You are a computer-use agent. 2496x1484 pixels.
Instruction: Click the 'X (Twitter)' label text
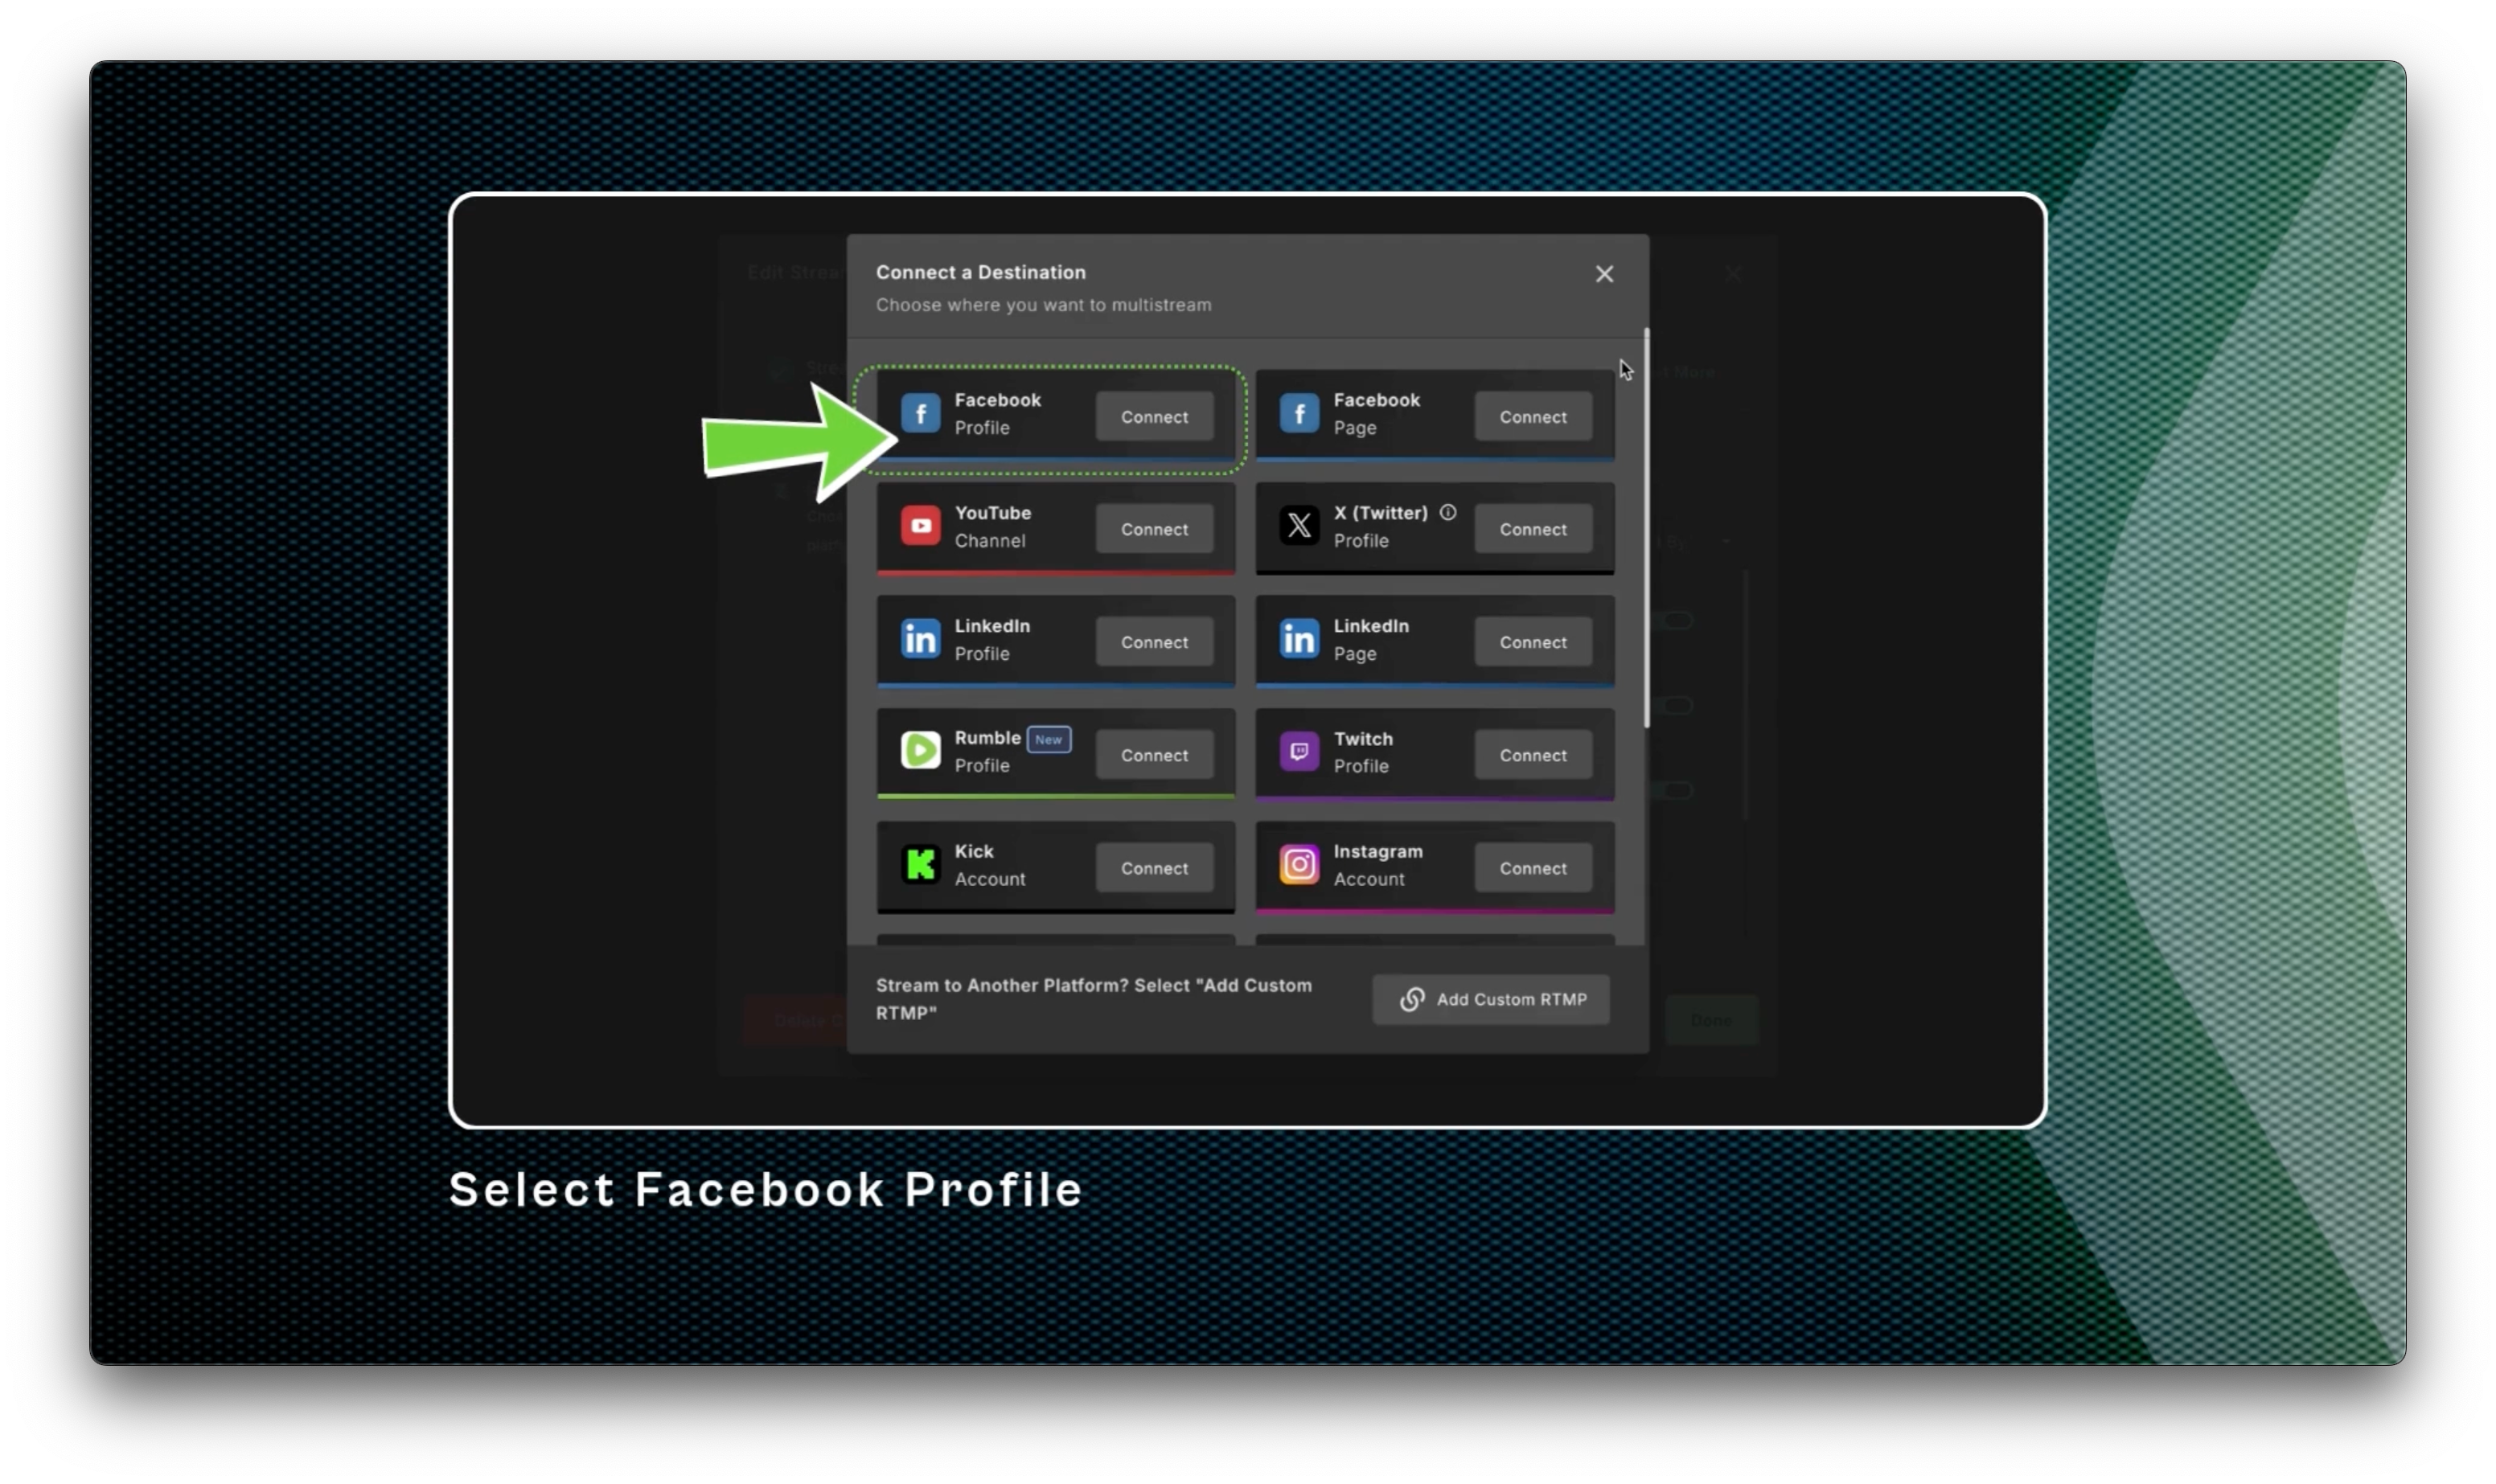pyautogui.click(x=1380, y=513)
